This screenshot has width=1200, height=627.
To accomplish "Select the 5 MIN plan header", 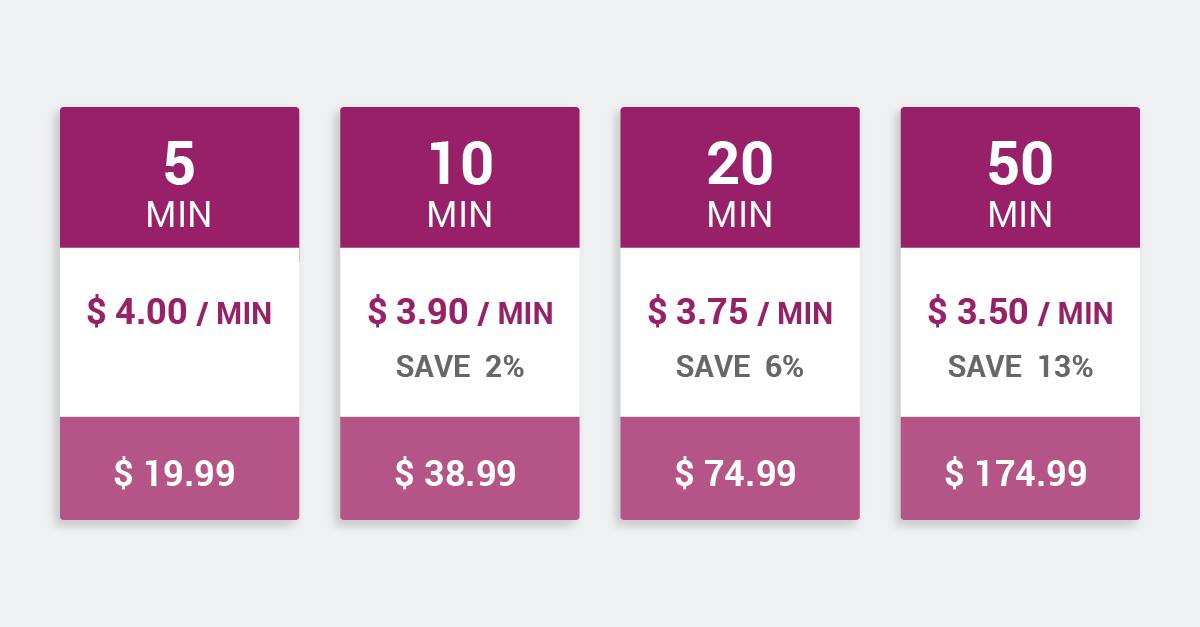I will click(179, 177).
